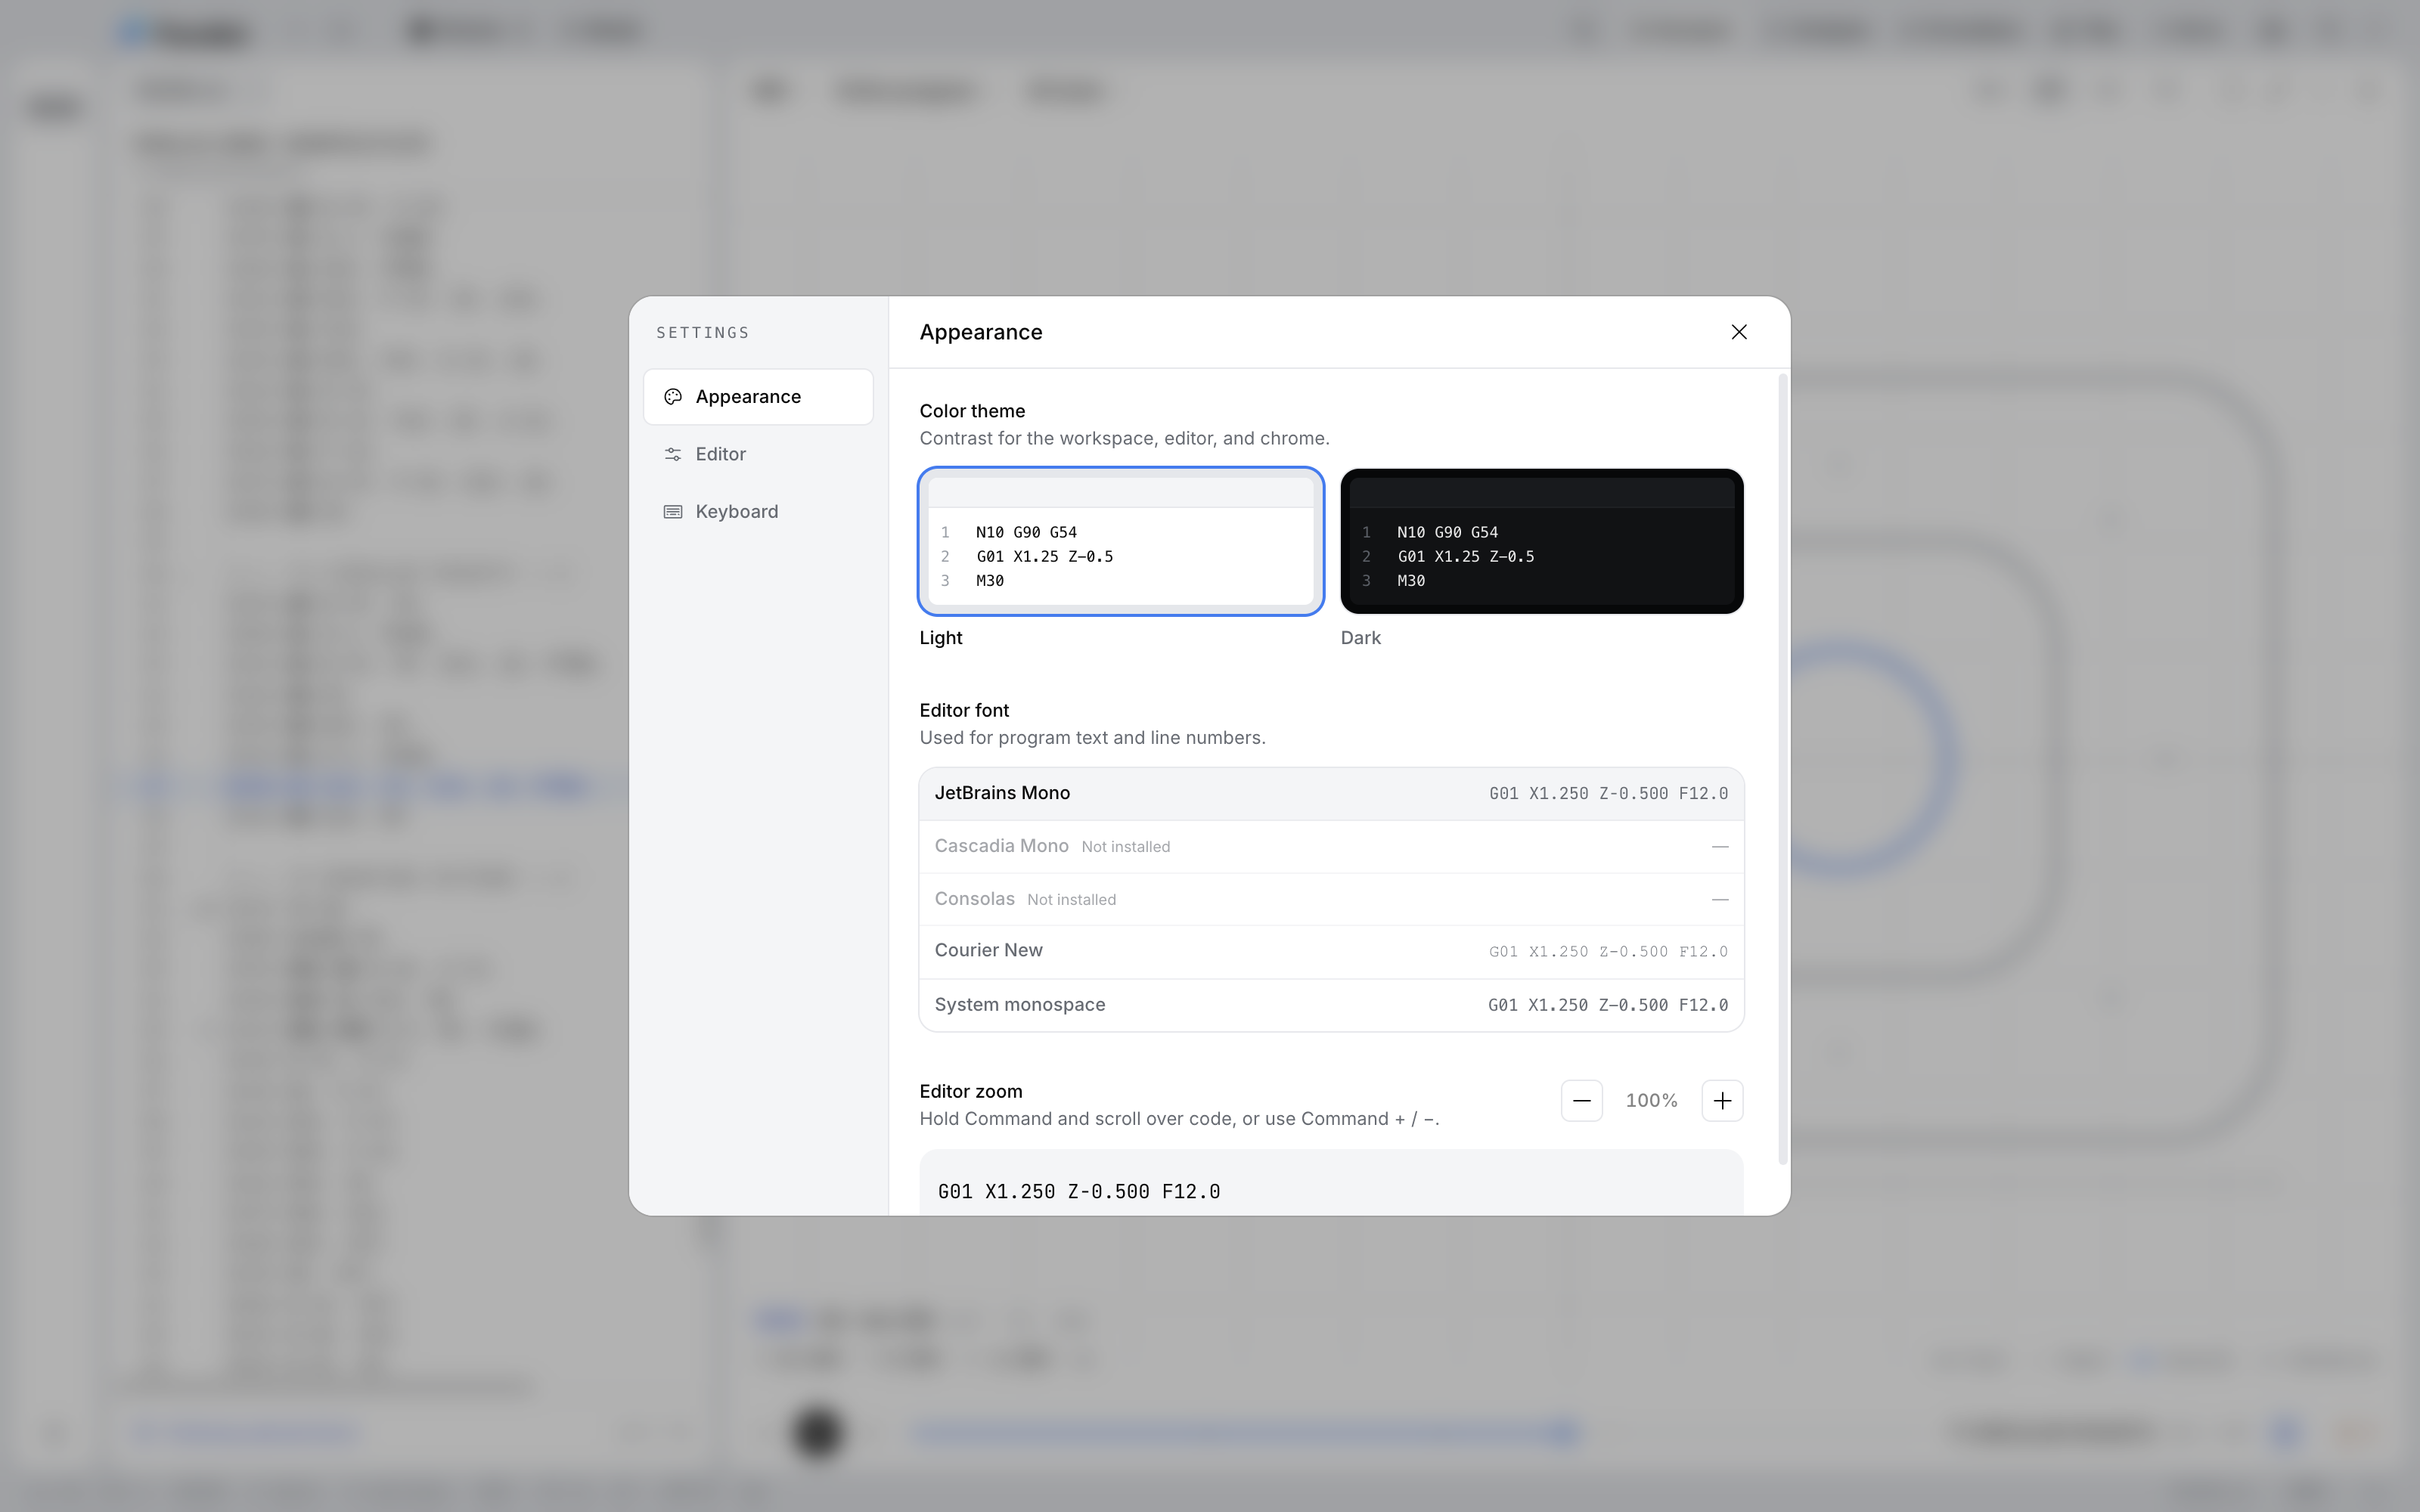Click the sliders icon beside Editor
The height and width of the screenshot is (1512, 2420).
click(673, 454)
